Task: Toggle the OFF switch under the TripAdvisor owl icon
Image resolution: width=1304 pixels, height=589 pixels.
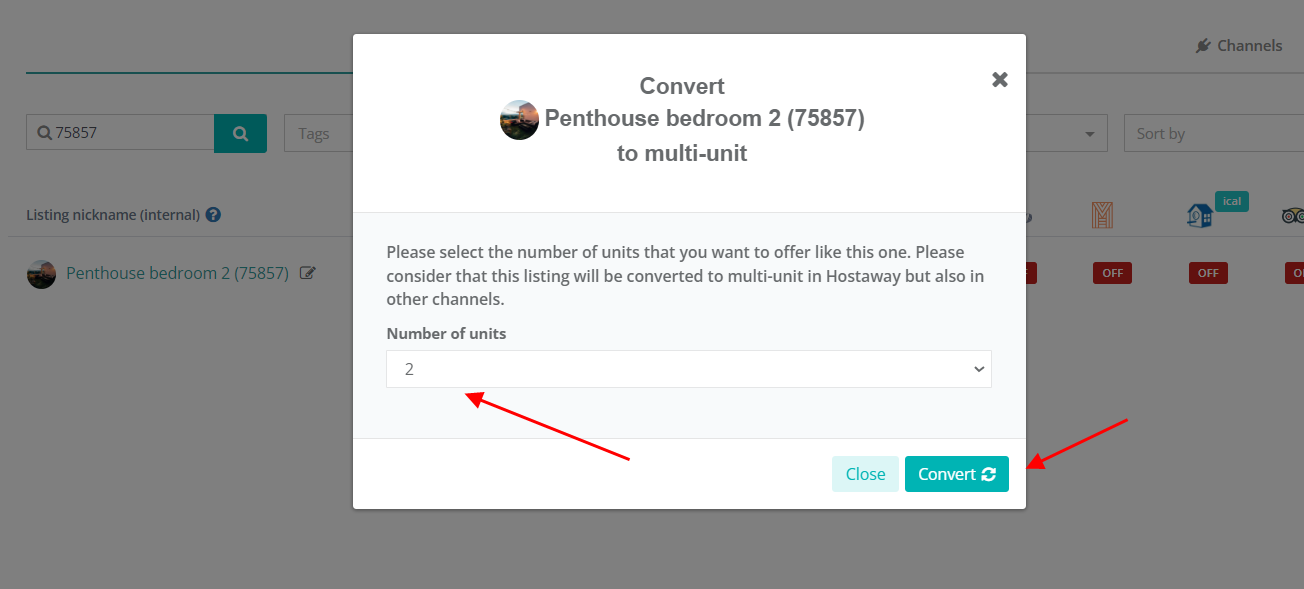Action: tap(1294, 273)
